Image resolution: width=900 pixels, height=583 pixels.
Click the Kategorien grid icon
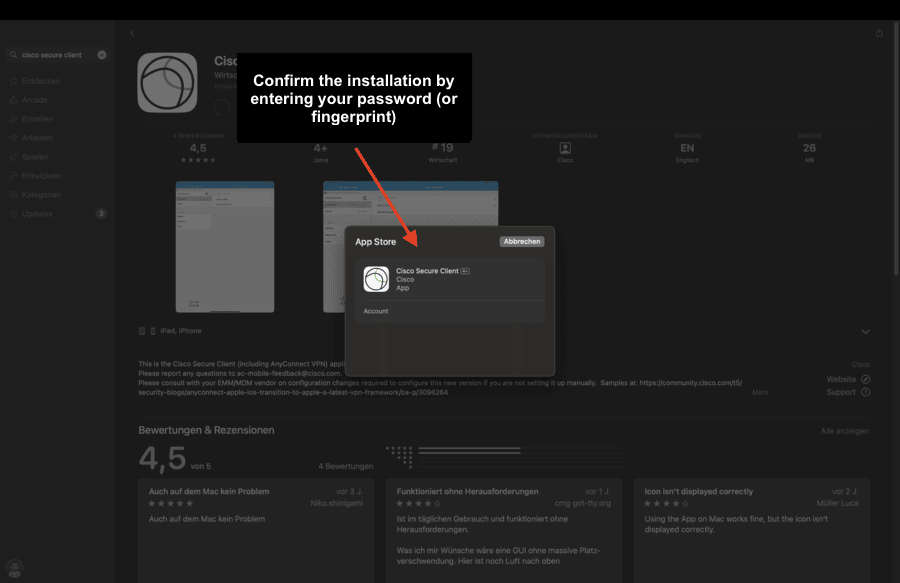tap(13, 195)
